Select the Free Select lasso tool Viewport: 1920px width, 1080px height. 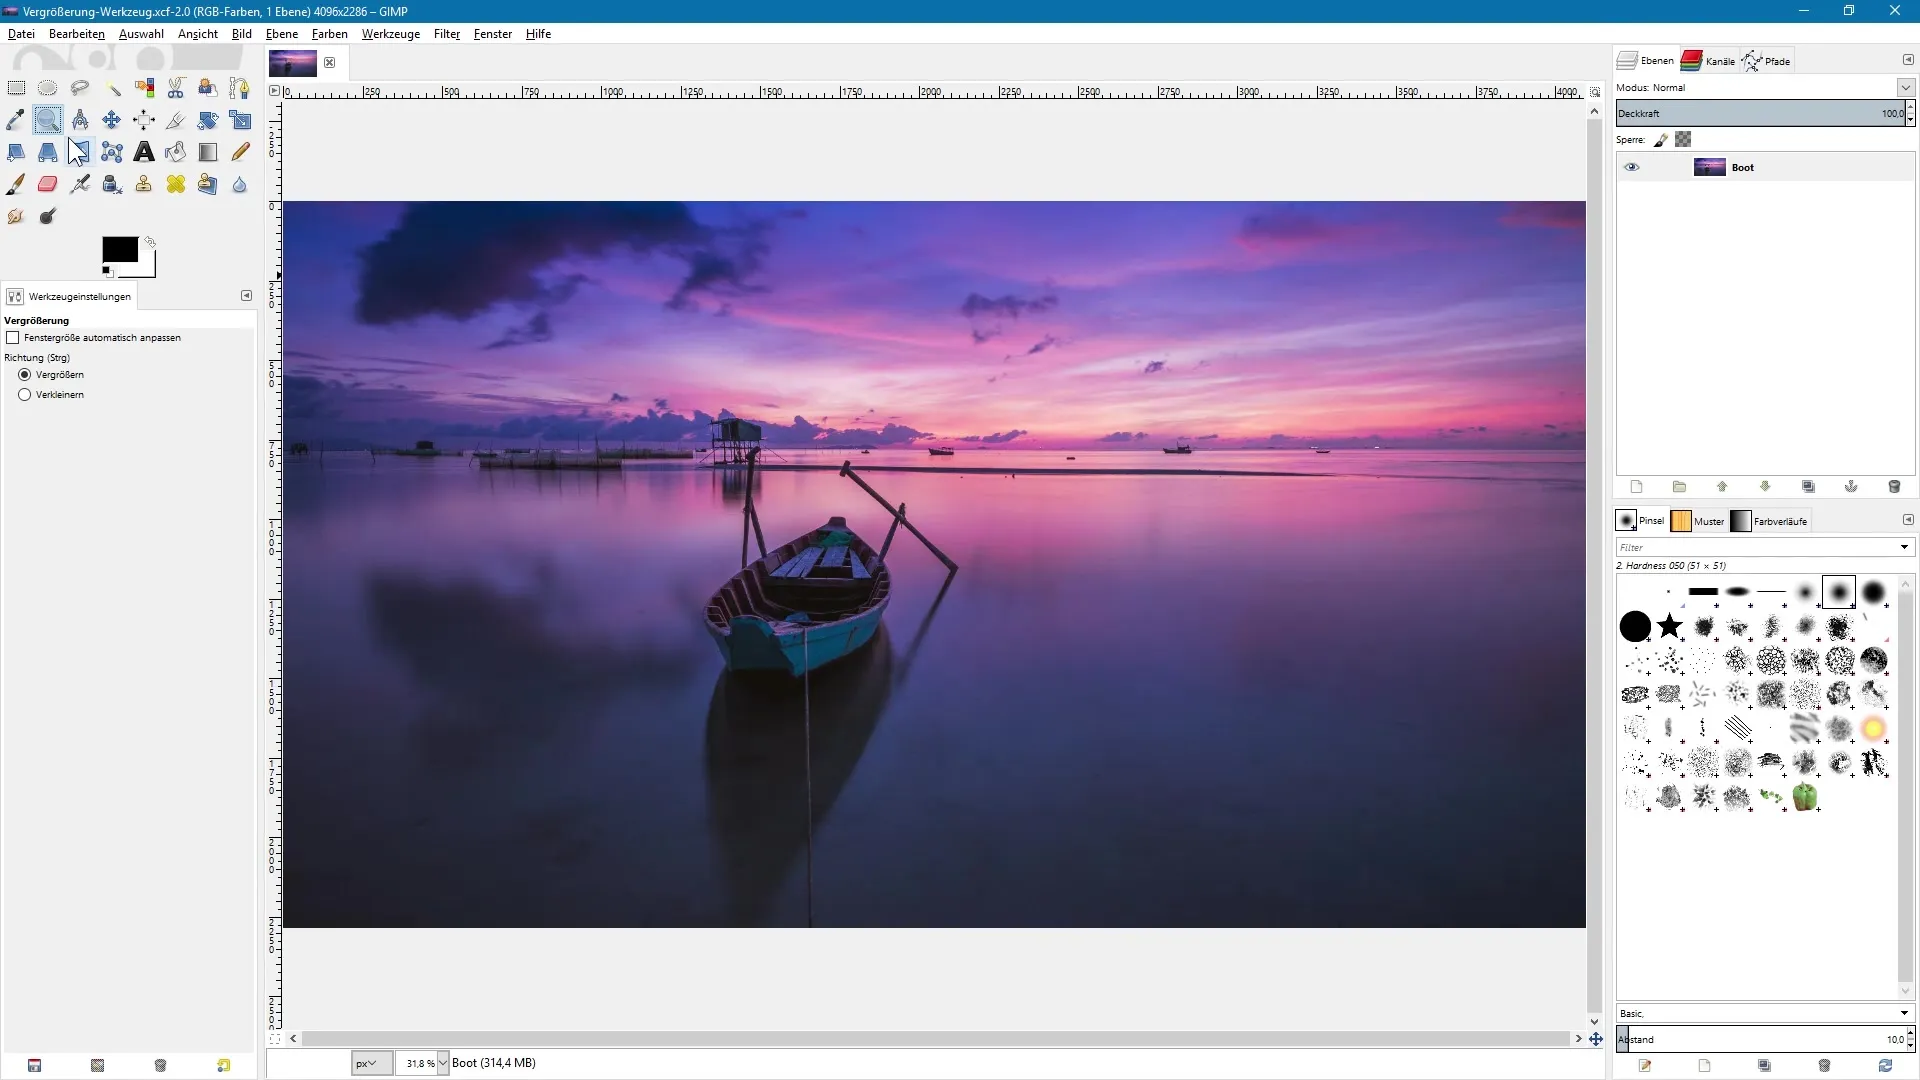pyautogui.click(x=80, y=88)
